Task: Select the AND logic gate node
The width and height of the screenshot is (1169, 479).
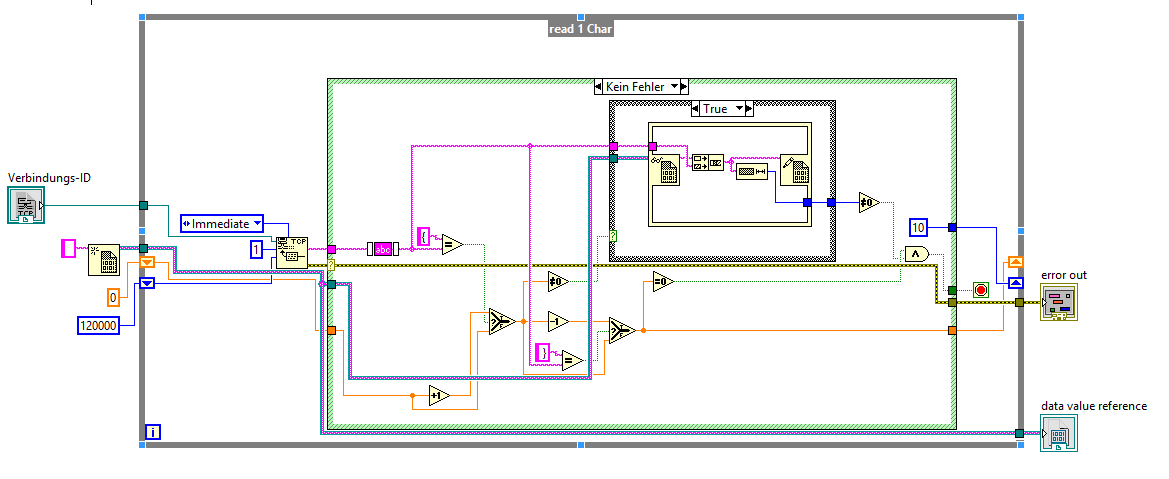Action: tap(917, 254)
